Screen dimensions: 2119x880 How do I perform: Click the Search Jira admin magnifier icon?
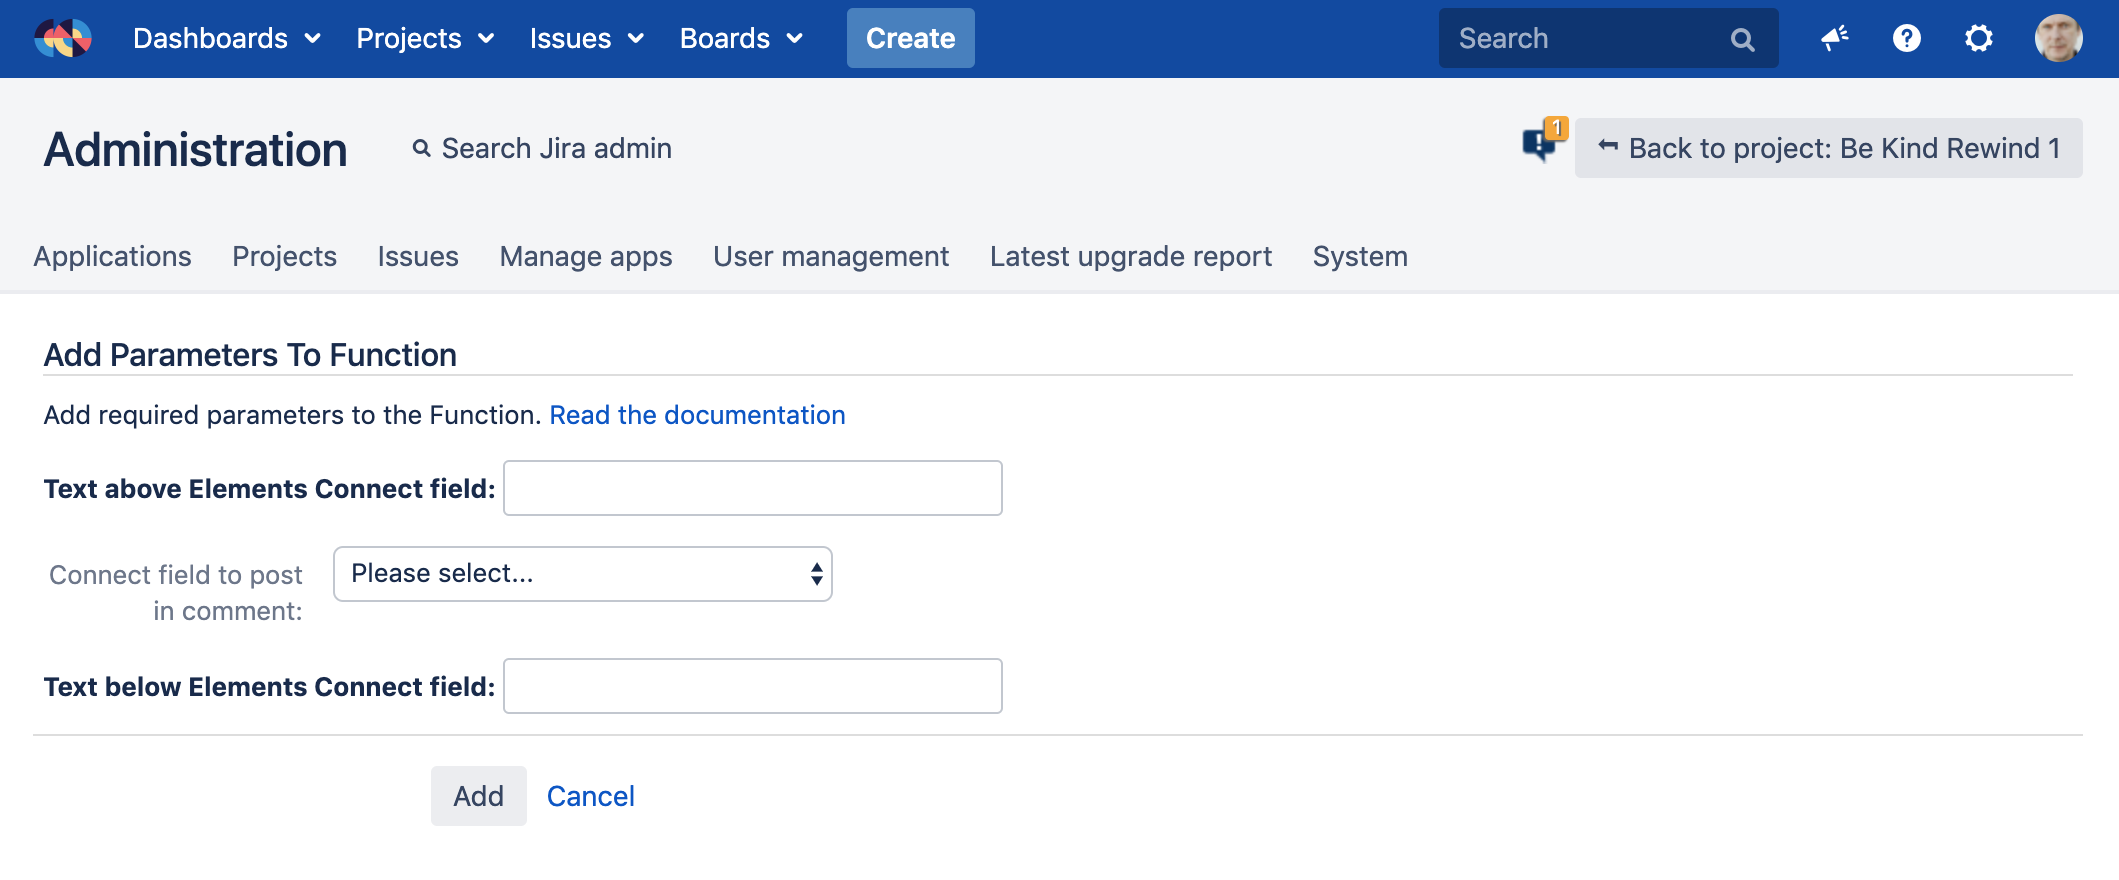tap(422, 148)
